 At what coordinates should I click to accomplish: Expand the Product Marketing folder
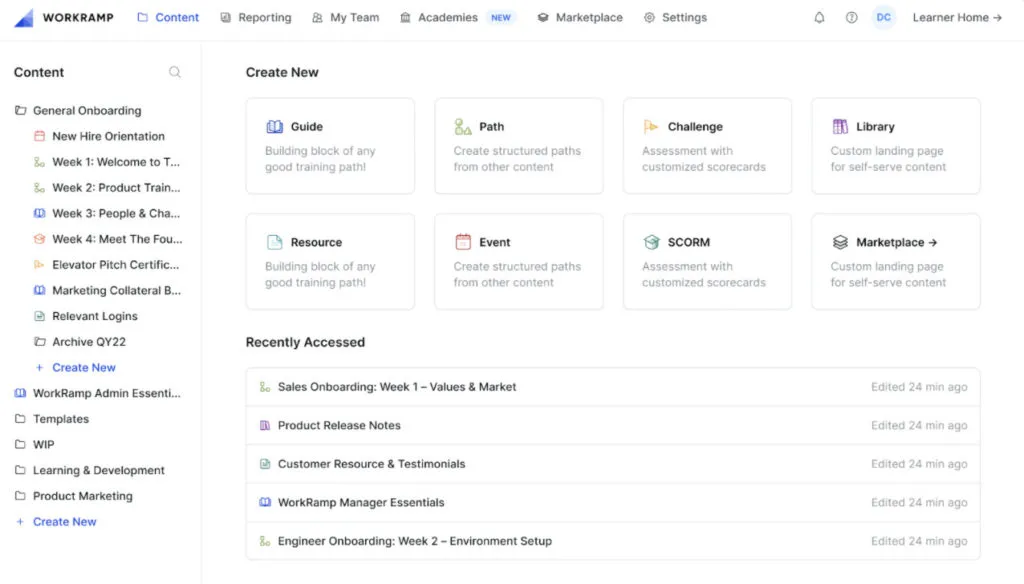(73, 496)
